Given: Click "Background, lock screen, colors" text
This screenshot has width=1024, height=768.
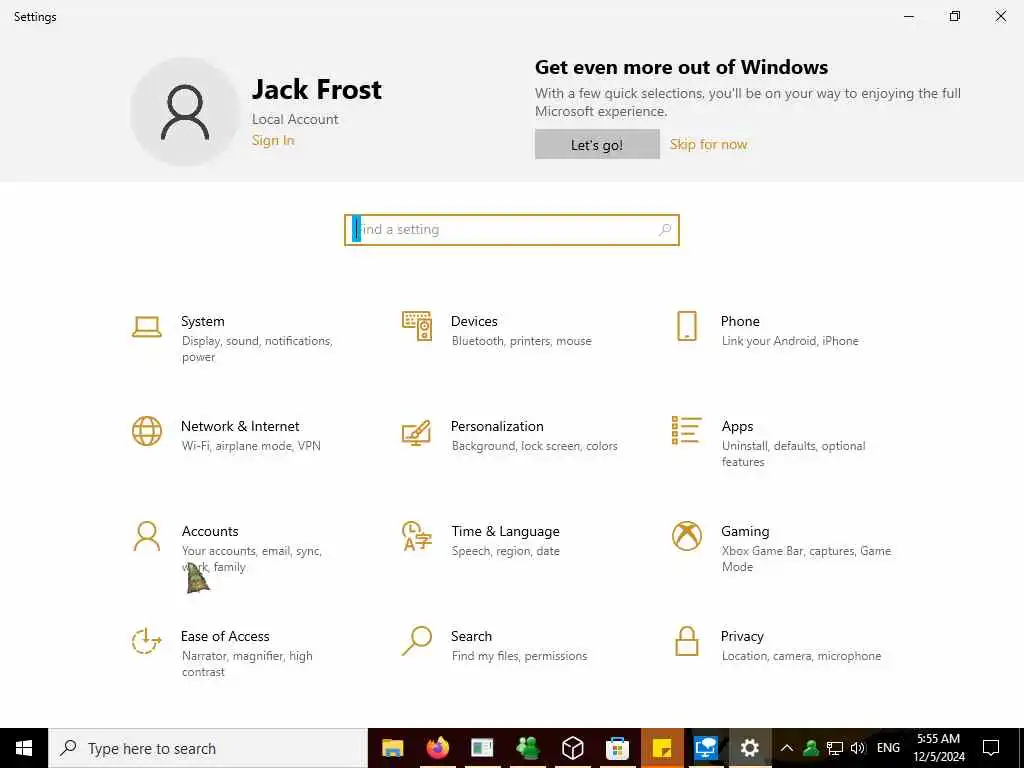Looking at the screenshot, I should click(534, 446).
